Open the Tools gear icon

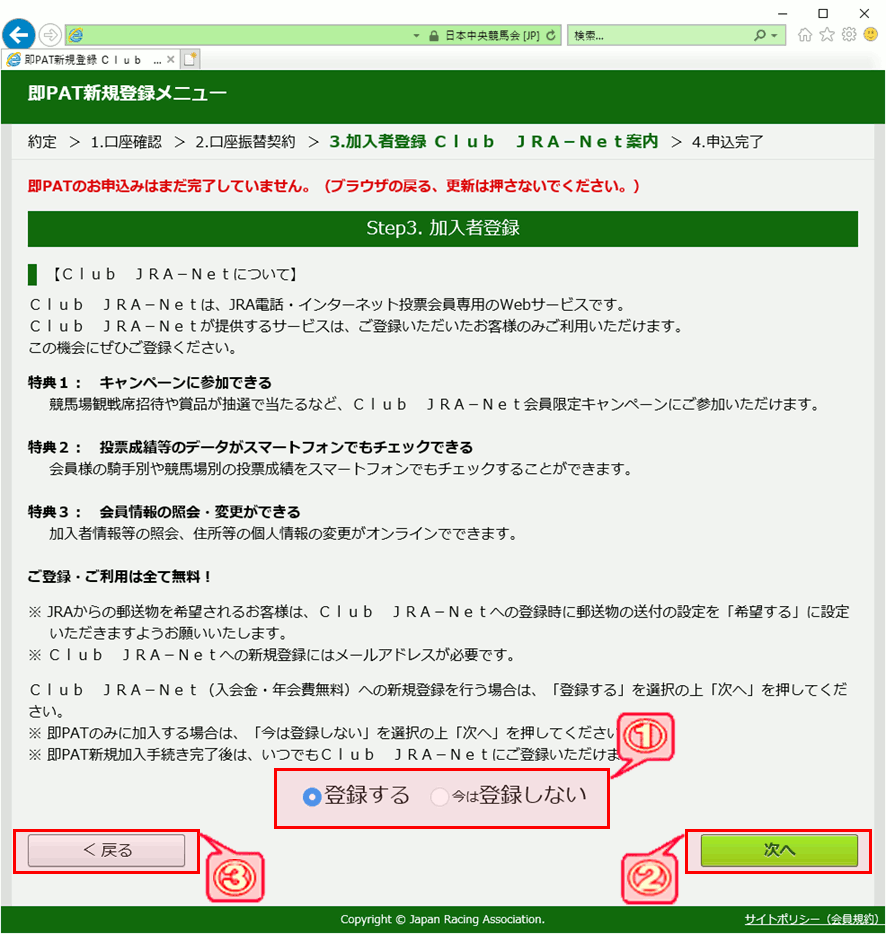pos(848,35)
